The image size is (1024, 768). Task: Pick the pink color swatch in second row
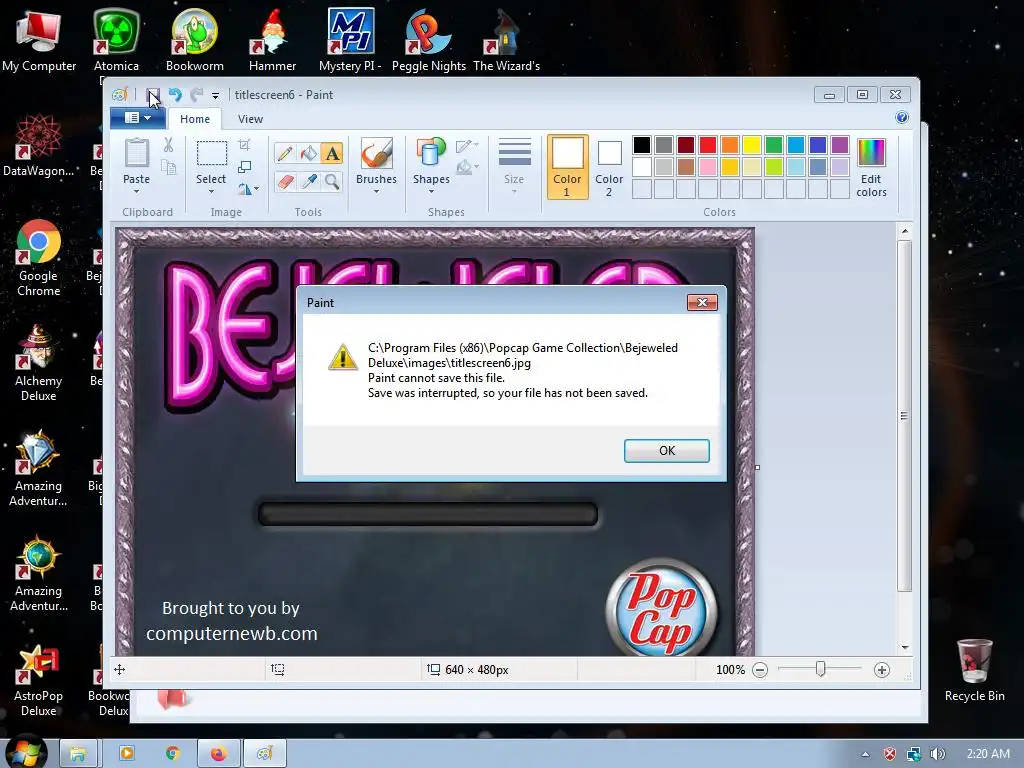pos(707,167)
